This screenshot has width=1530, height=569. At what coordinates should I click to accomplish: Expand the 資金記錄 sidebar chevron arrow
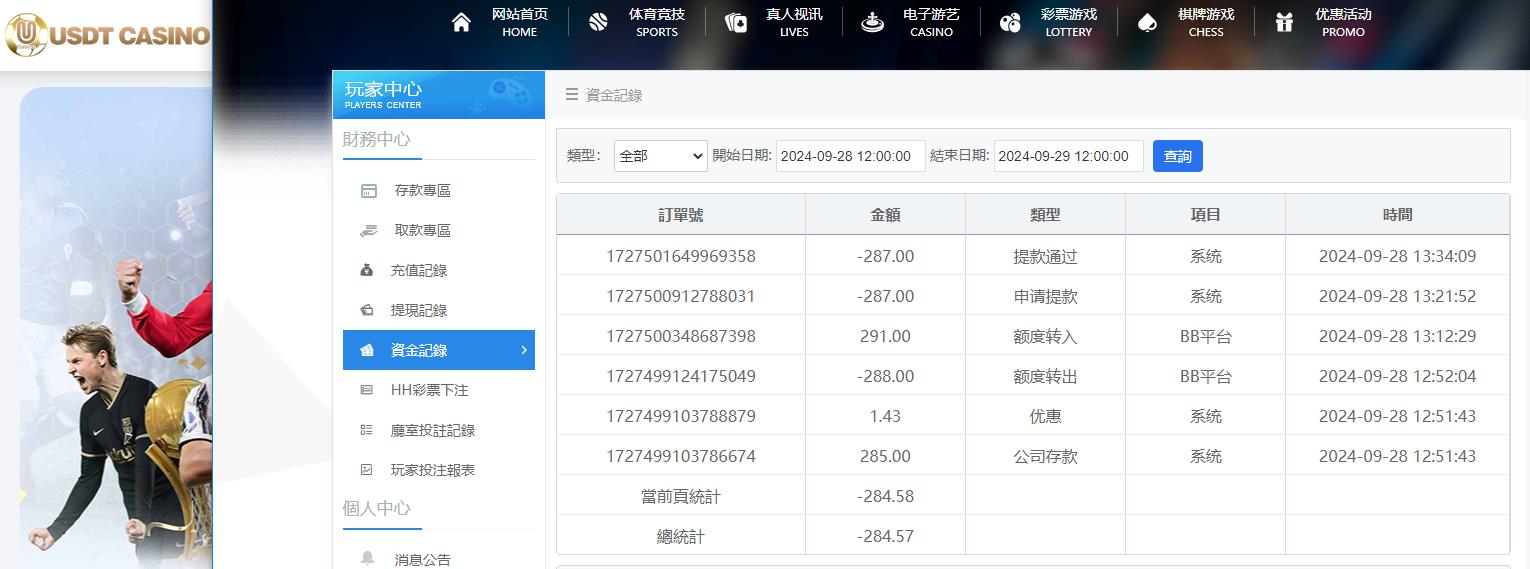click(524, 350)
